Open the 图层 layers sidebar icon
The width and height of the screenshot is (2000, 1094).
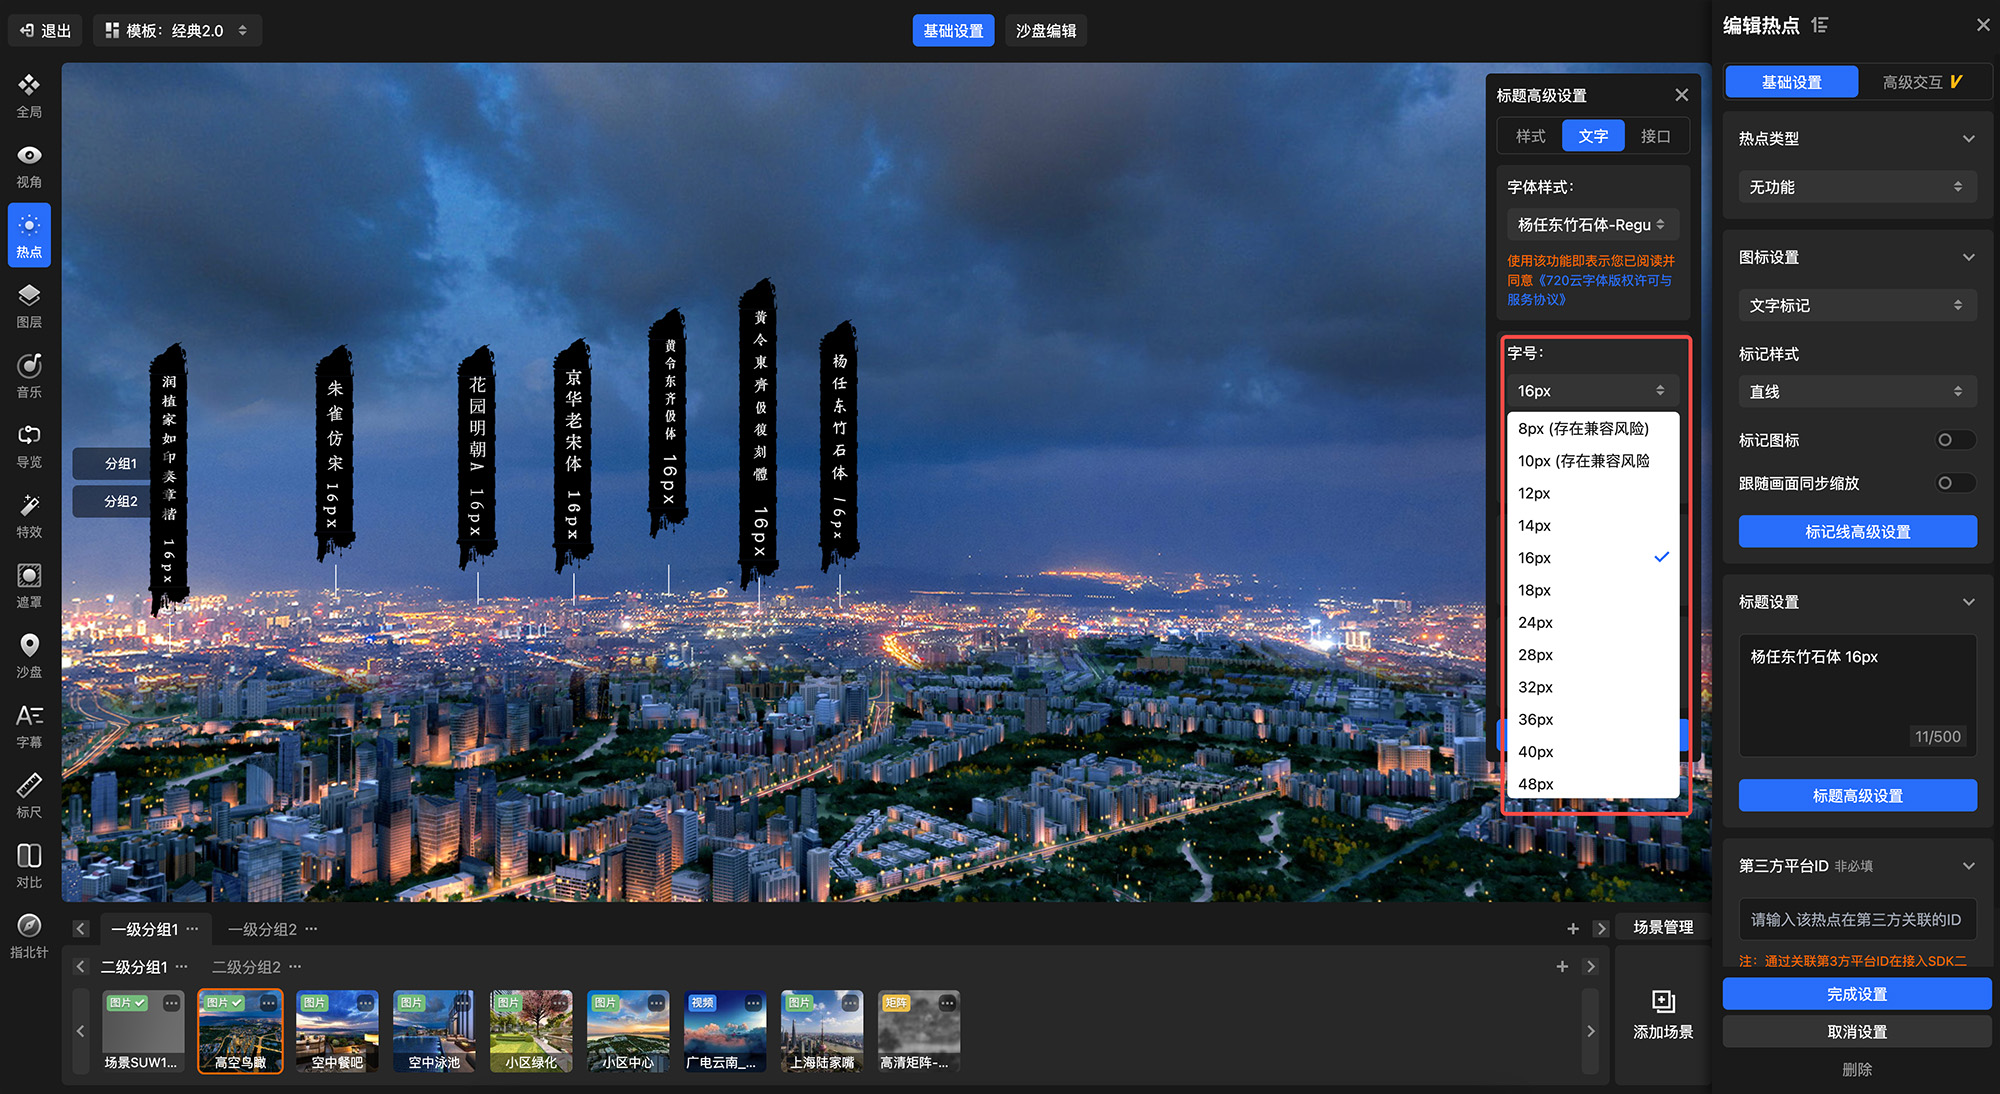[x=29, y=296]
